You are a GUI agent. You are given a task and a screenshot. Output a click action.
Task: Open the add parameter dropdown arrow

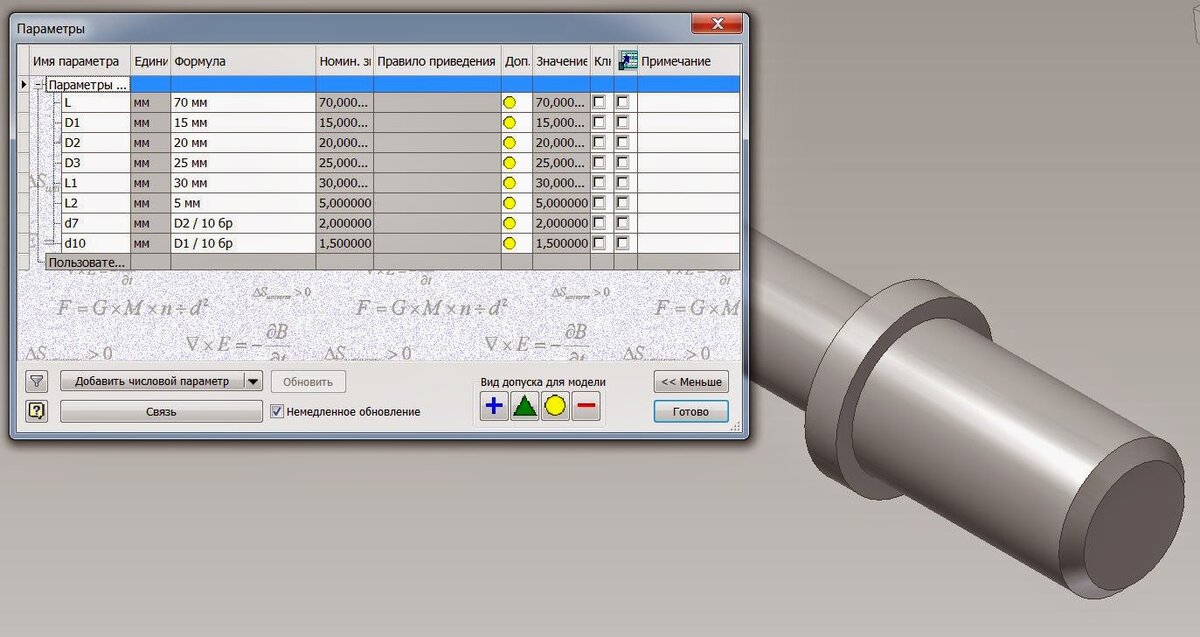coord(253,381)
